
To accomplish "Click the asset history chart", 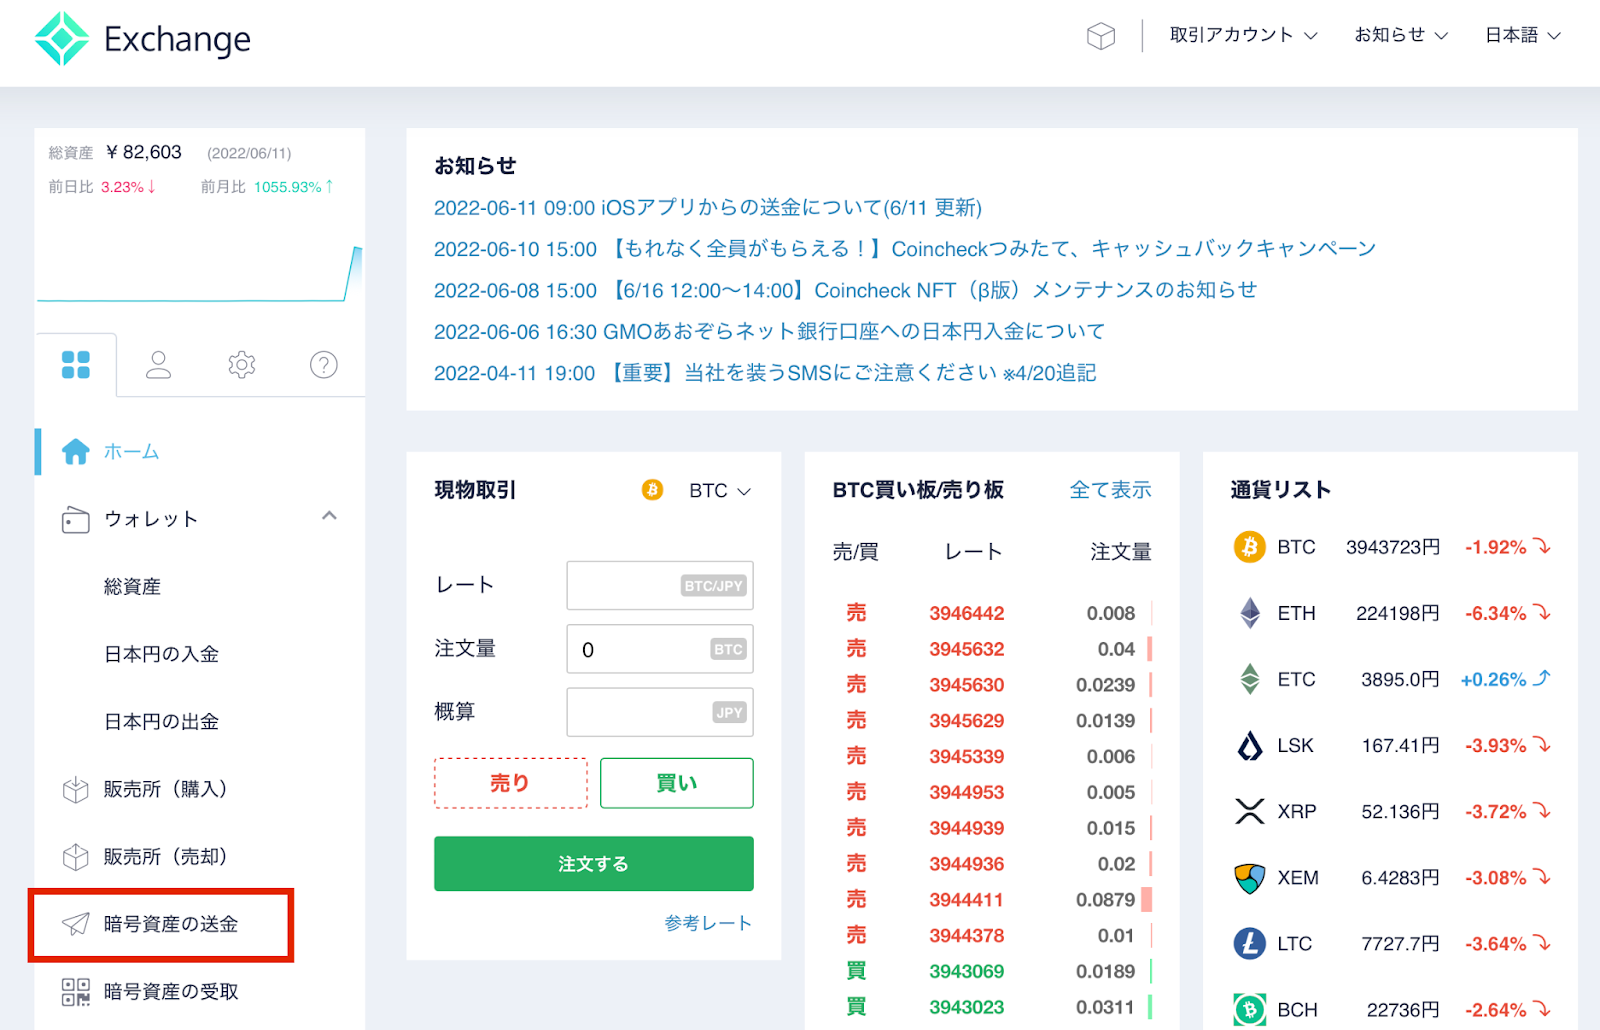I will 199,272.
